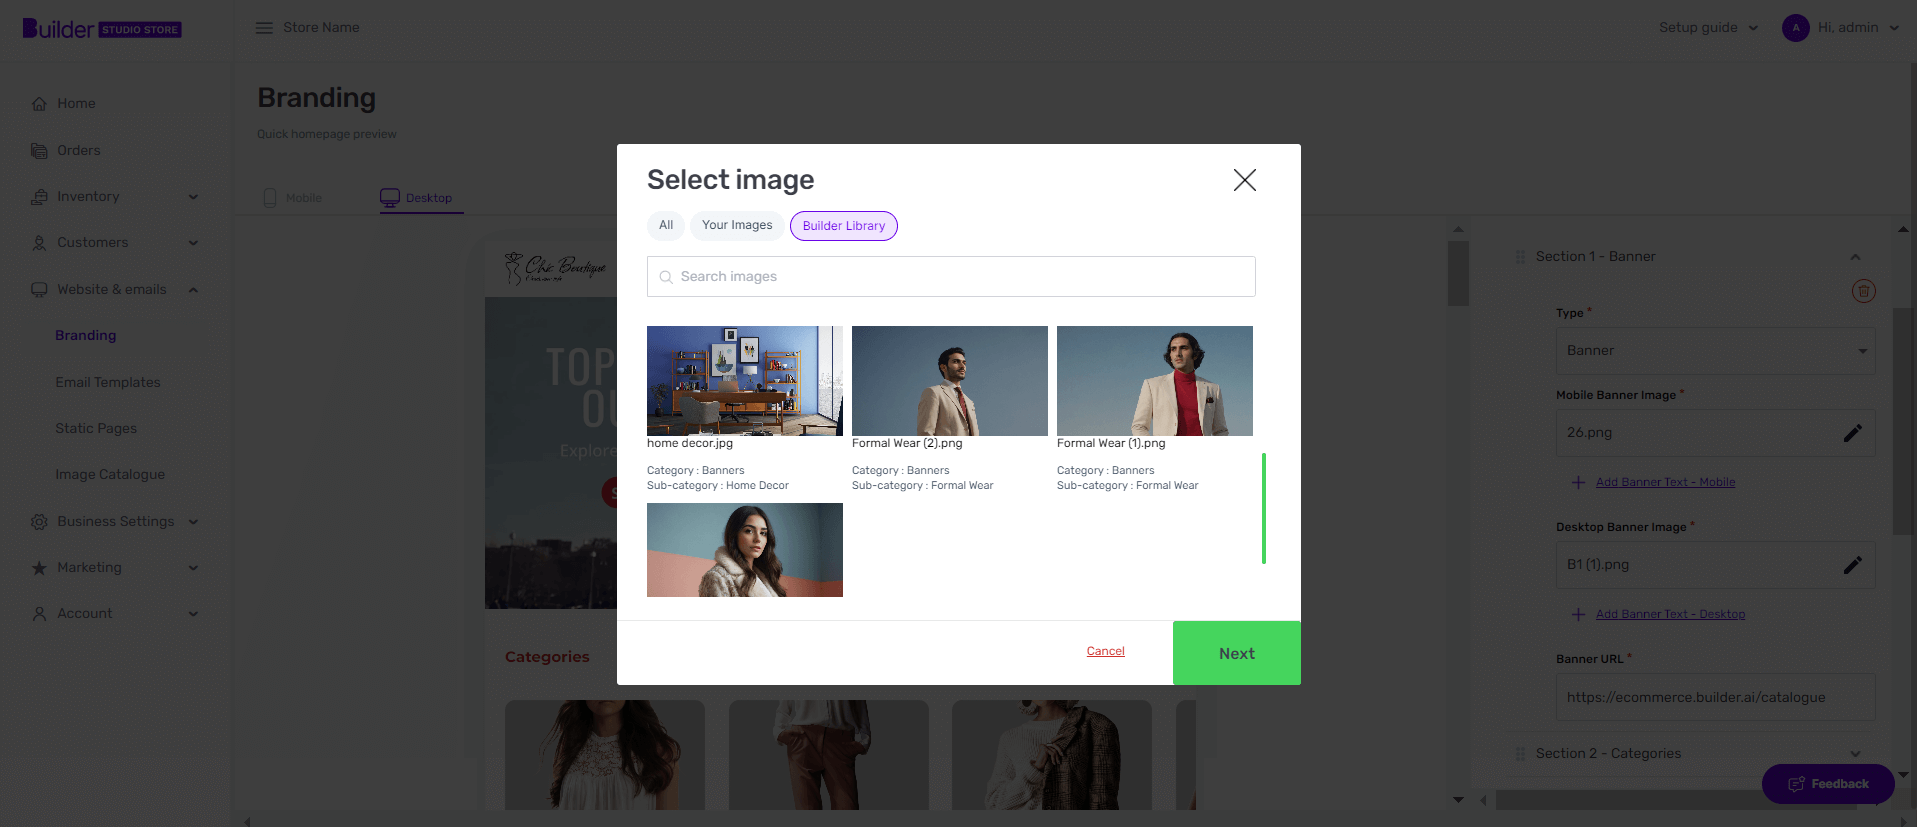1917x827 pixels.
Task: Click the 26.png mobile banner field
Action: [1715, 433]
